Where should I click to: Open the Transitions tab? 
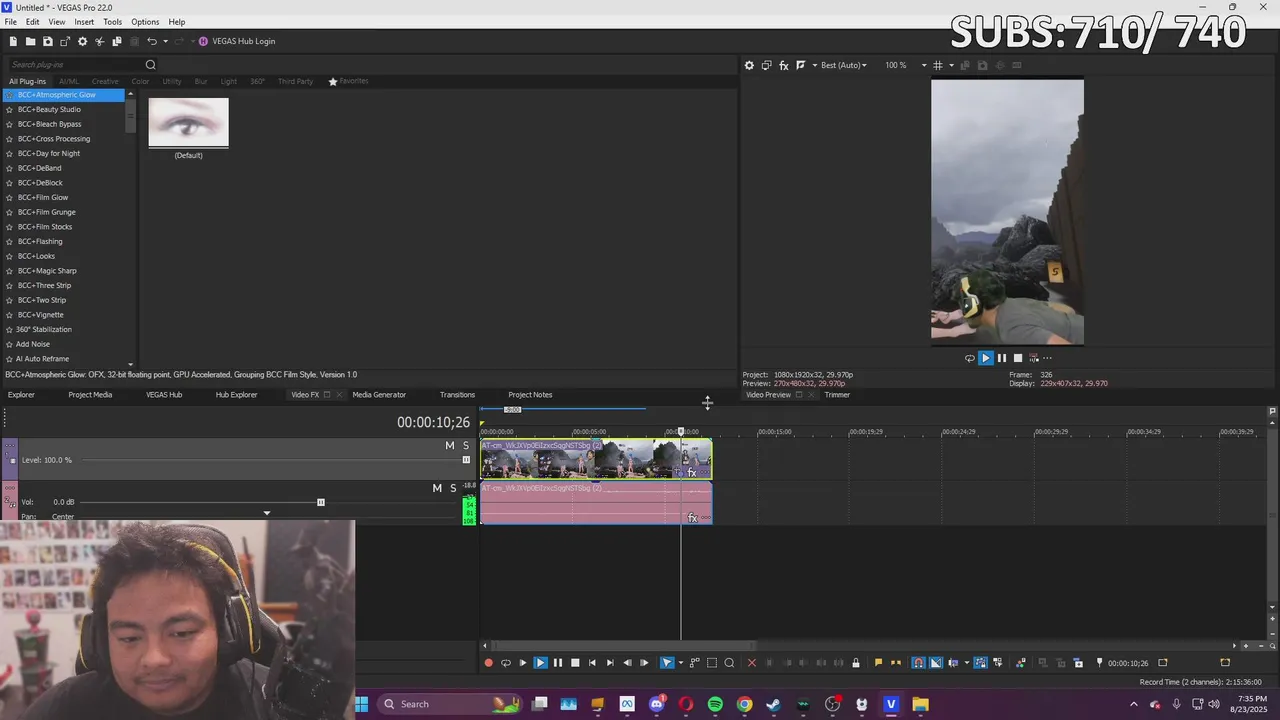(457, 395)
